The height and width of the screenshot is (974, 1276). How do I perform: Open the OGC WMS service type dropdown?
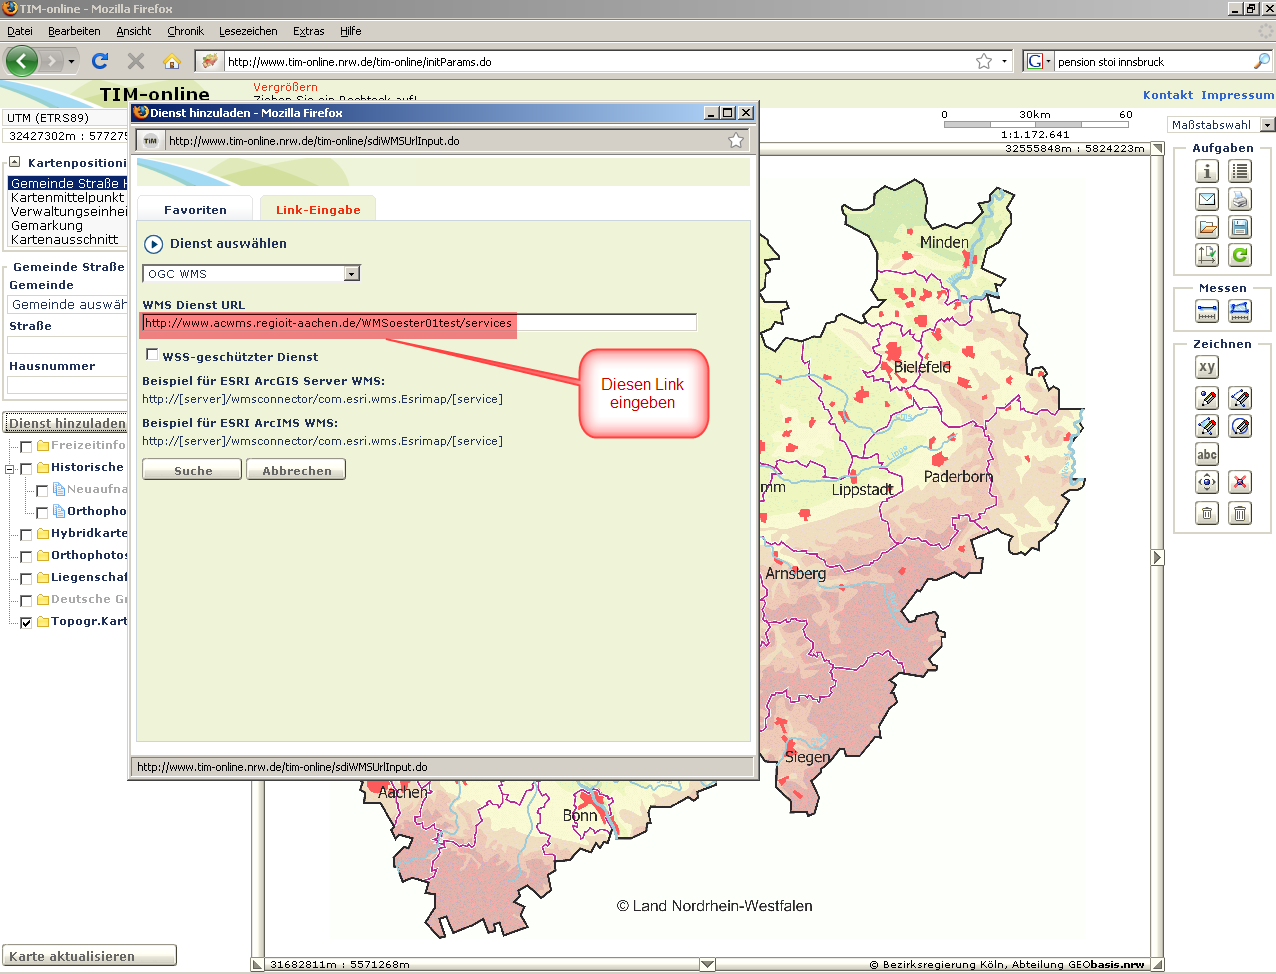tap(351, 274)
